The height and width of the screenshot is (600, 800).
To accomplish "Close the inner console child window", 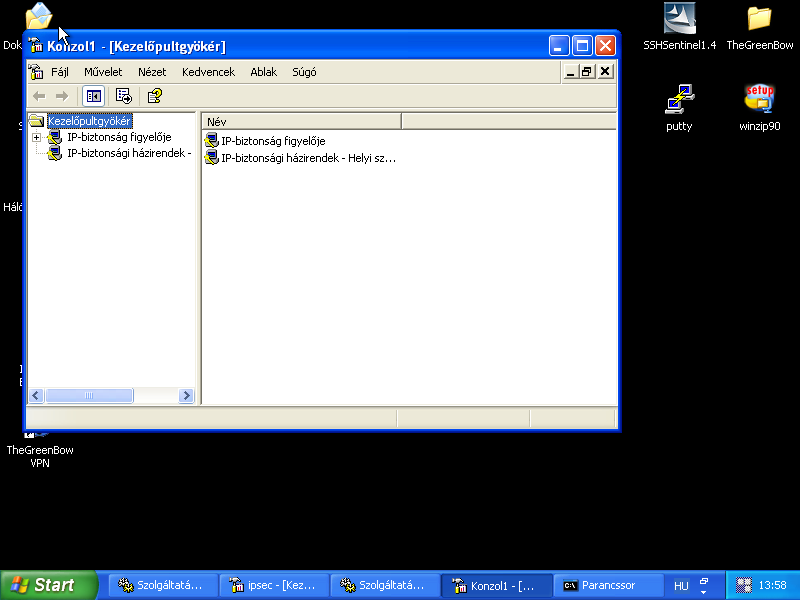I will (x=605, y=72).
